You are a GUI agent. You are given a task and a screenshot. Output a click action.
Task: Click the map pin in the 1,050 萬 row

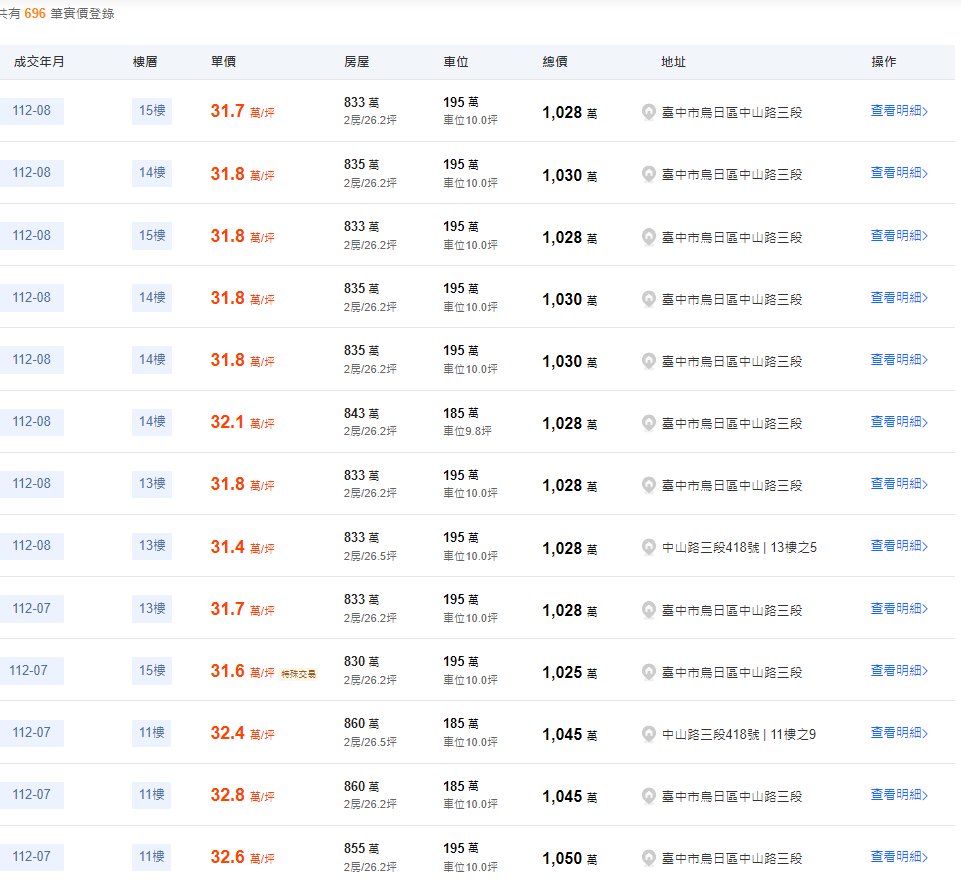(x=648, y=858)
